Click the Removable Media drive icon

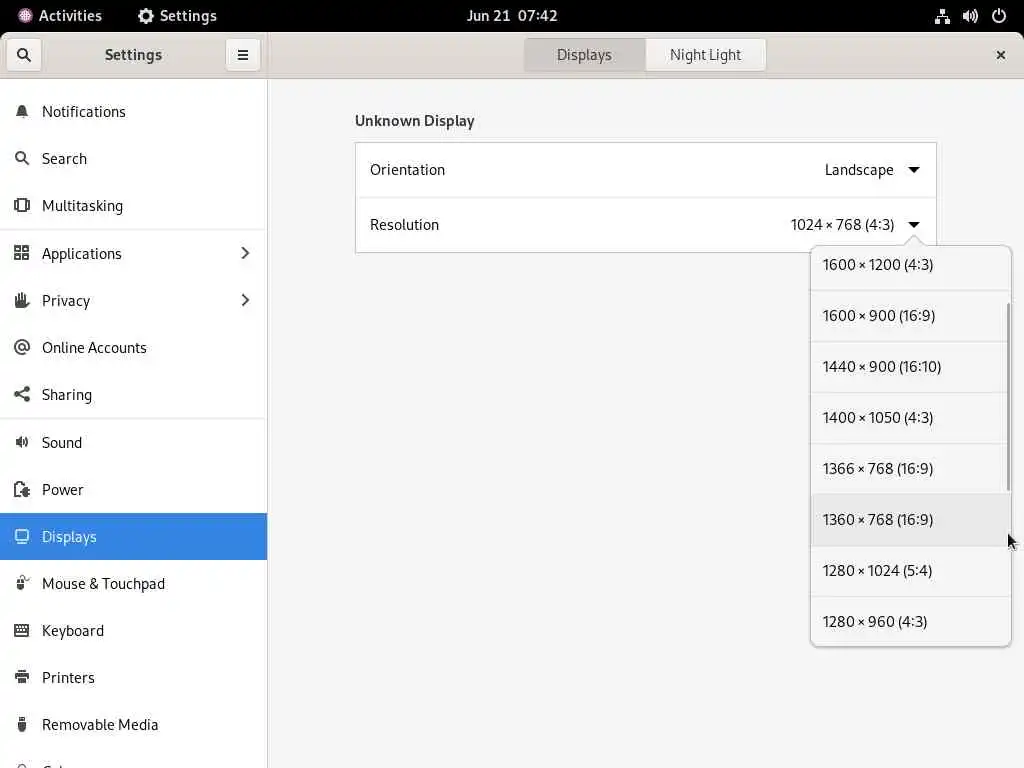point(22,724)
